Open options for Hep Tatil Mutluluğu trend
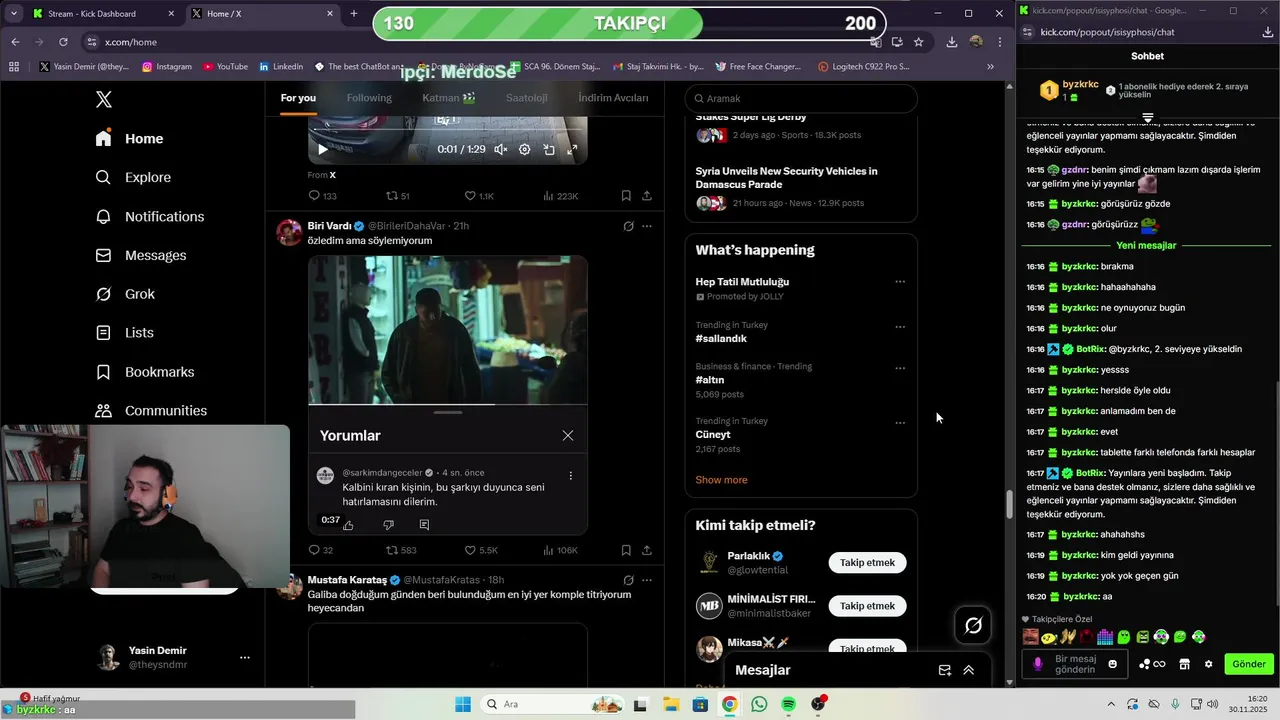The width and height of the screenshot is (1280, 720). click(900, 282)
